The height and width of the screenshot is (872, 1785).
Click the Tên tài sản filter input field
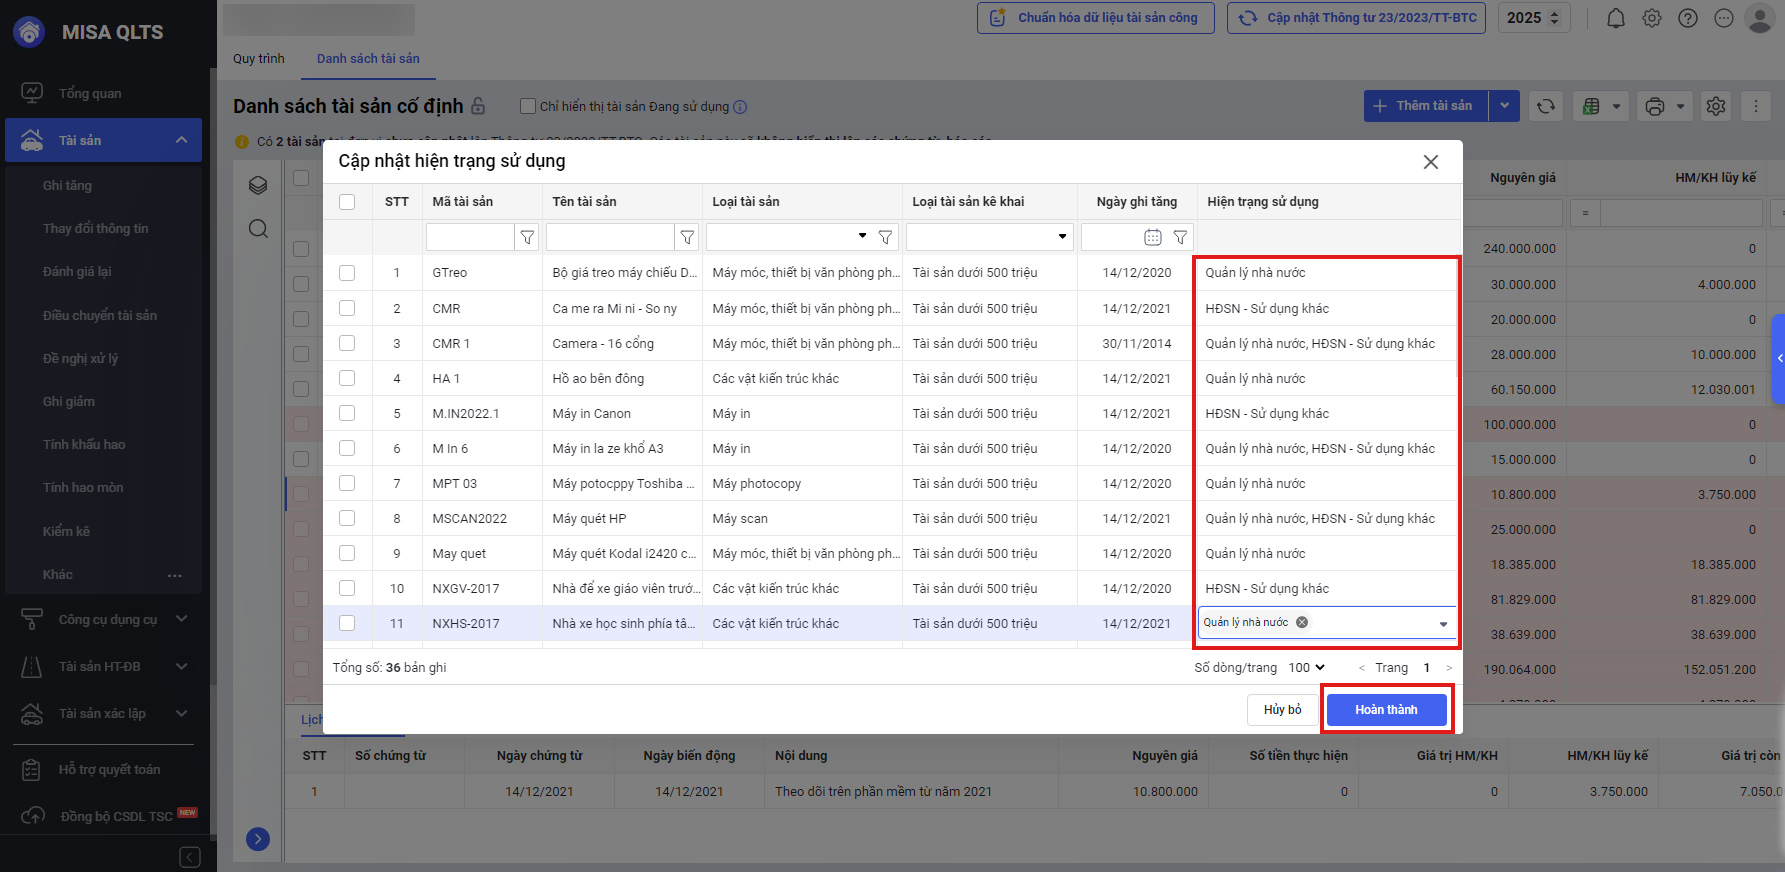click(610, 237)
